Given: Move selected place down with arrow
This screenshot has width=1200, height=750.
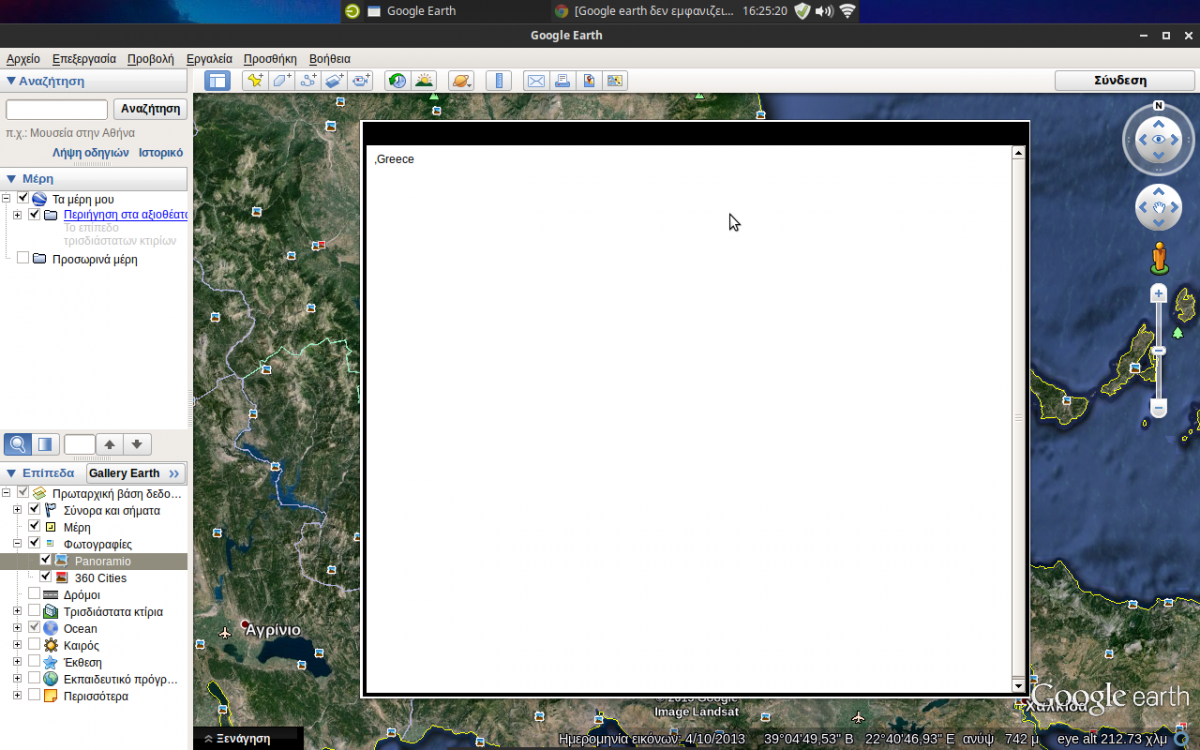Looking at the screenshot, I should [137, 444].
